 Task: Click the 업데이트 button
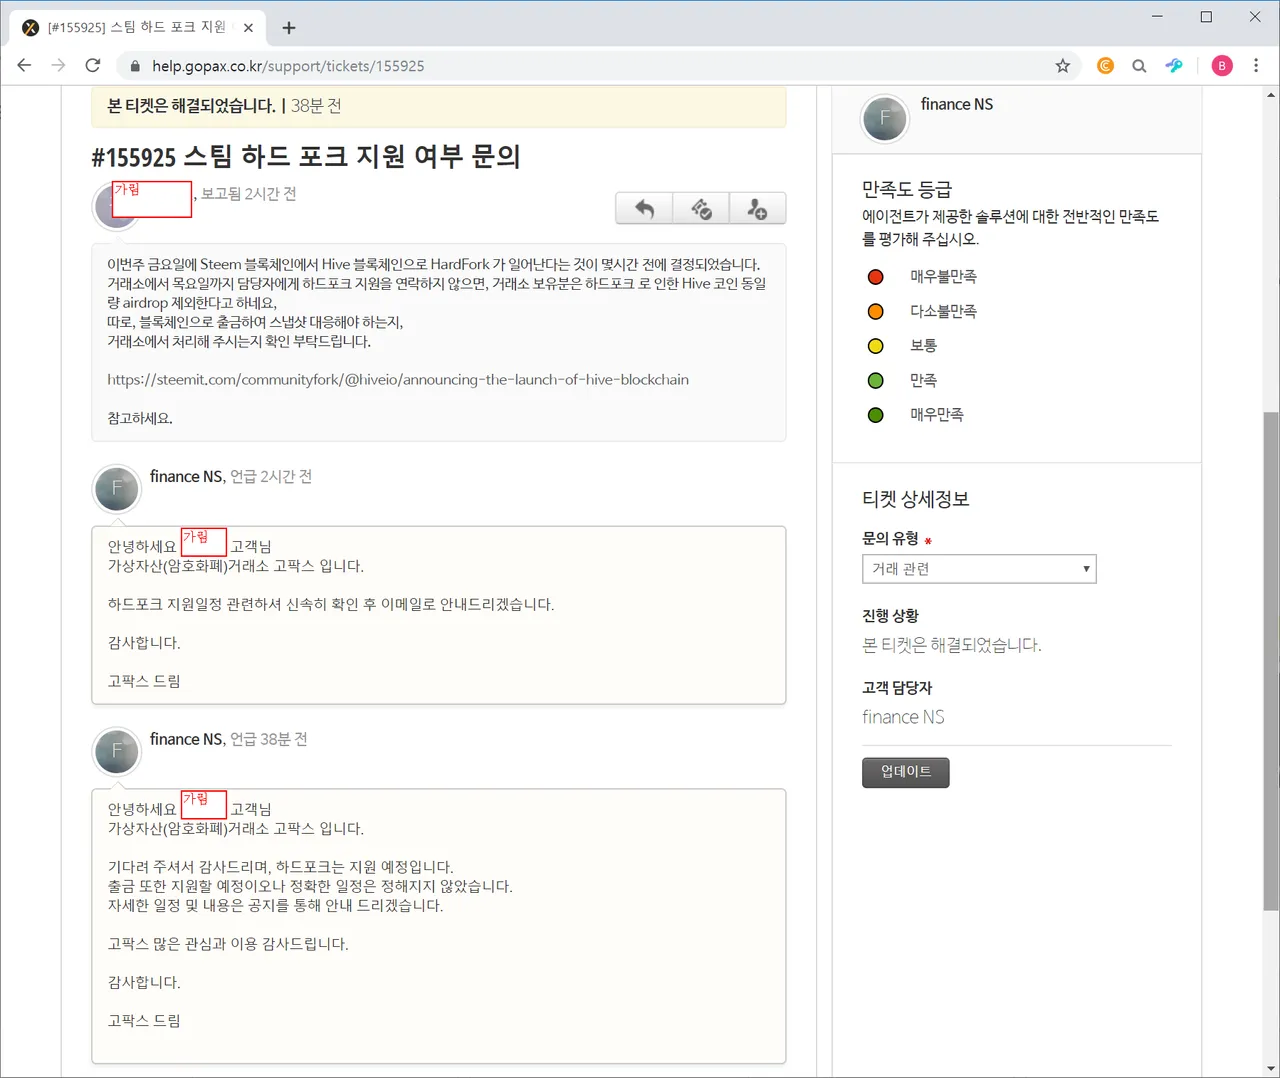coord(906,772)
